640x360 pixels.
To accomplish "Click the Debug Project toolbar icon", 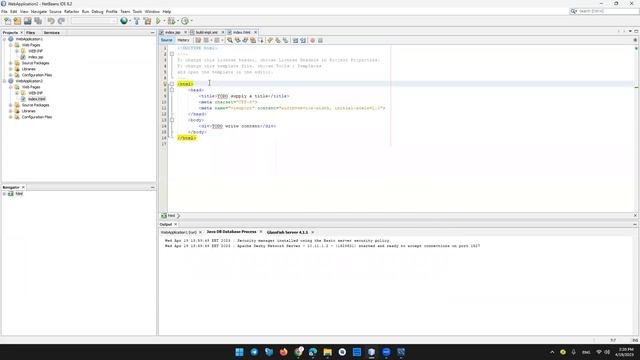I will [x=171, y=21].
